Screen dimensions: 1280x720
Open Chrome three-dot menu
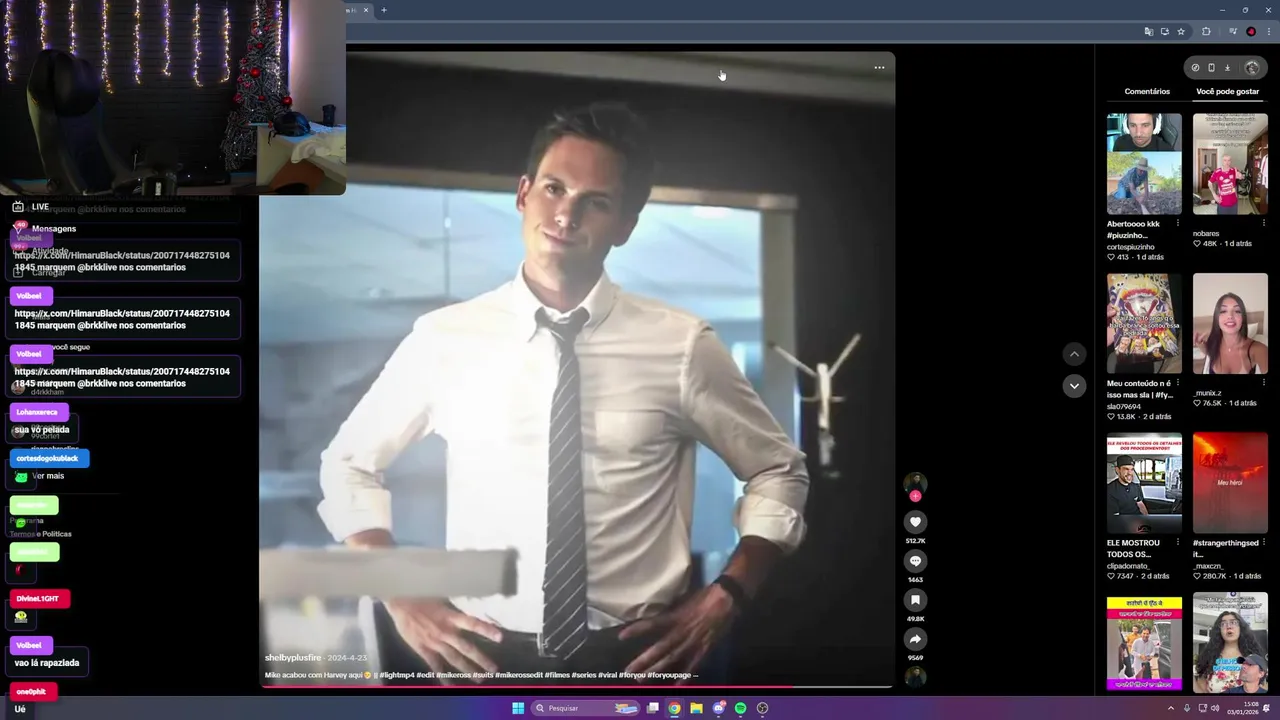[1267, 32]
